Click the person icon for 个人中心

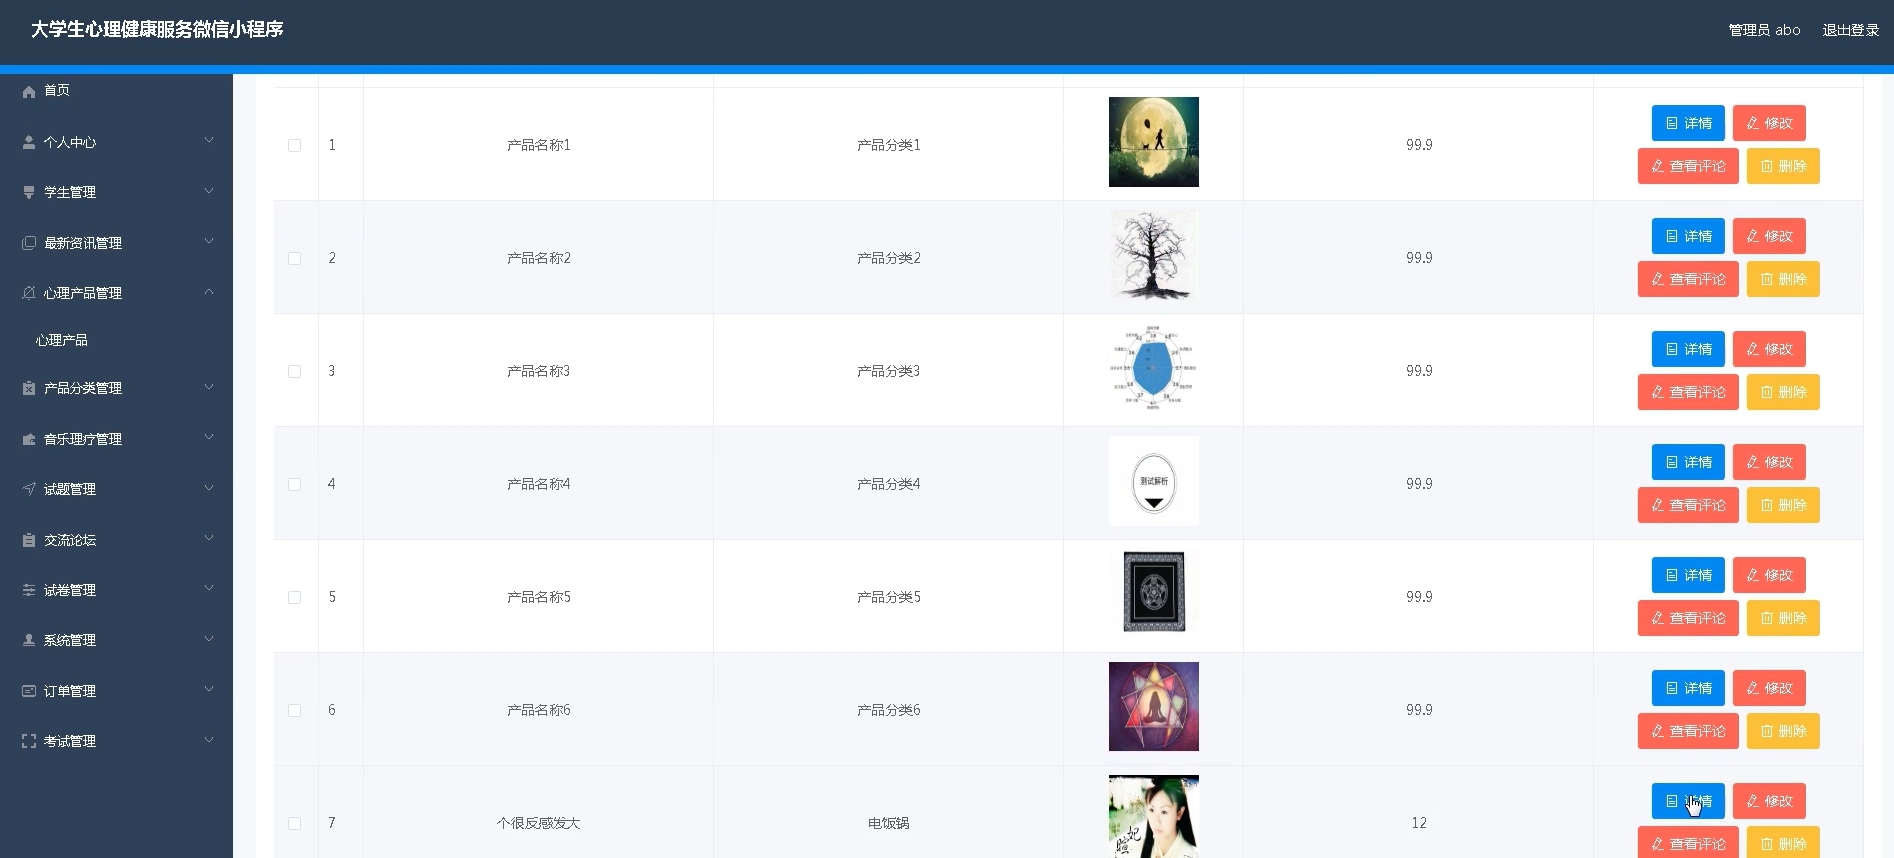29,142
